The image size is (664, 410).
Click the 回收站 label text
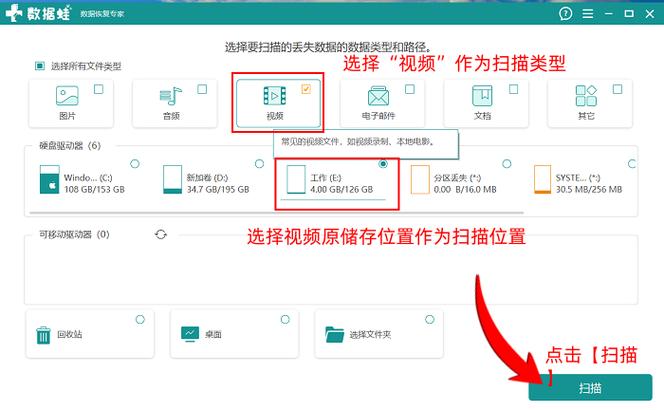[x=70, y=335]
